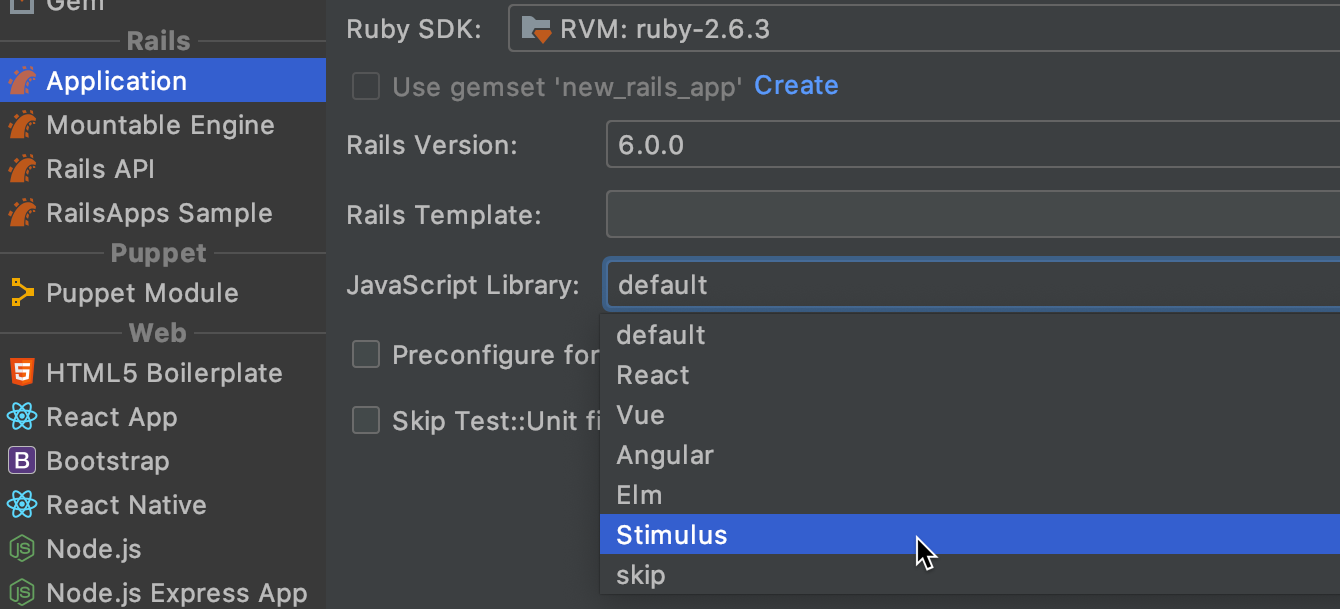1340x609 pixels.
Task: Select Node.js Express App project type
Action: click(x=177, y=593)
